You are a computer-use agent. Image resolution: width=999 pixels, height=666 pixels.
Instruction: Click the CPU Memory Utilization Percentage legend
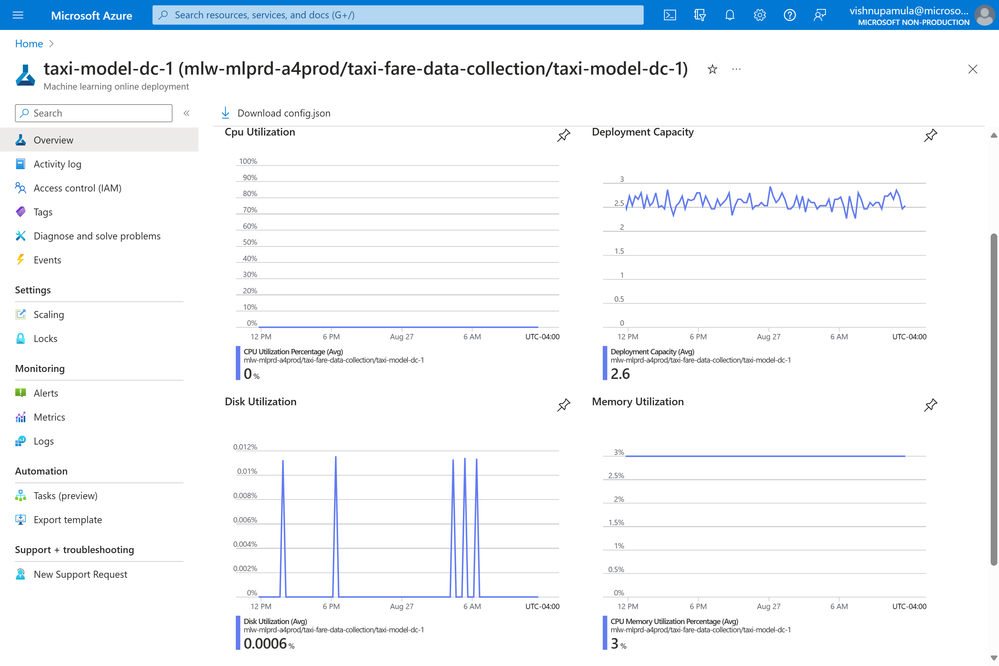pyautogui.click(x=674, y=621)
